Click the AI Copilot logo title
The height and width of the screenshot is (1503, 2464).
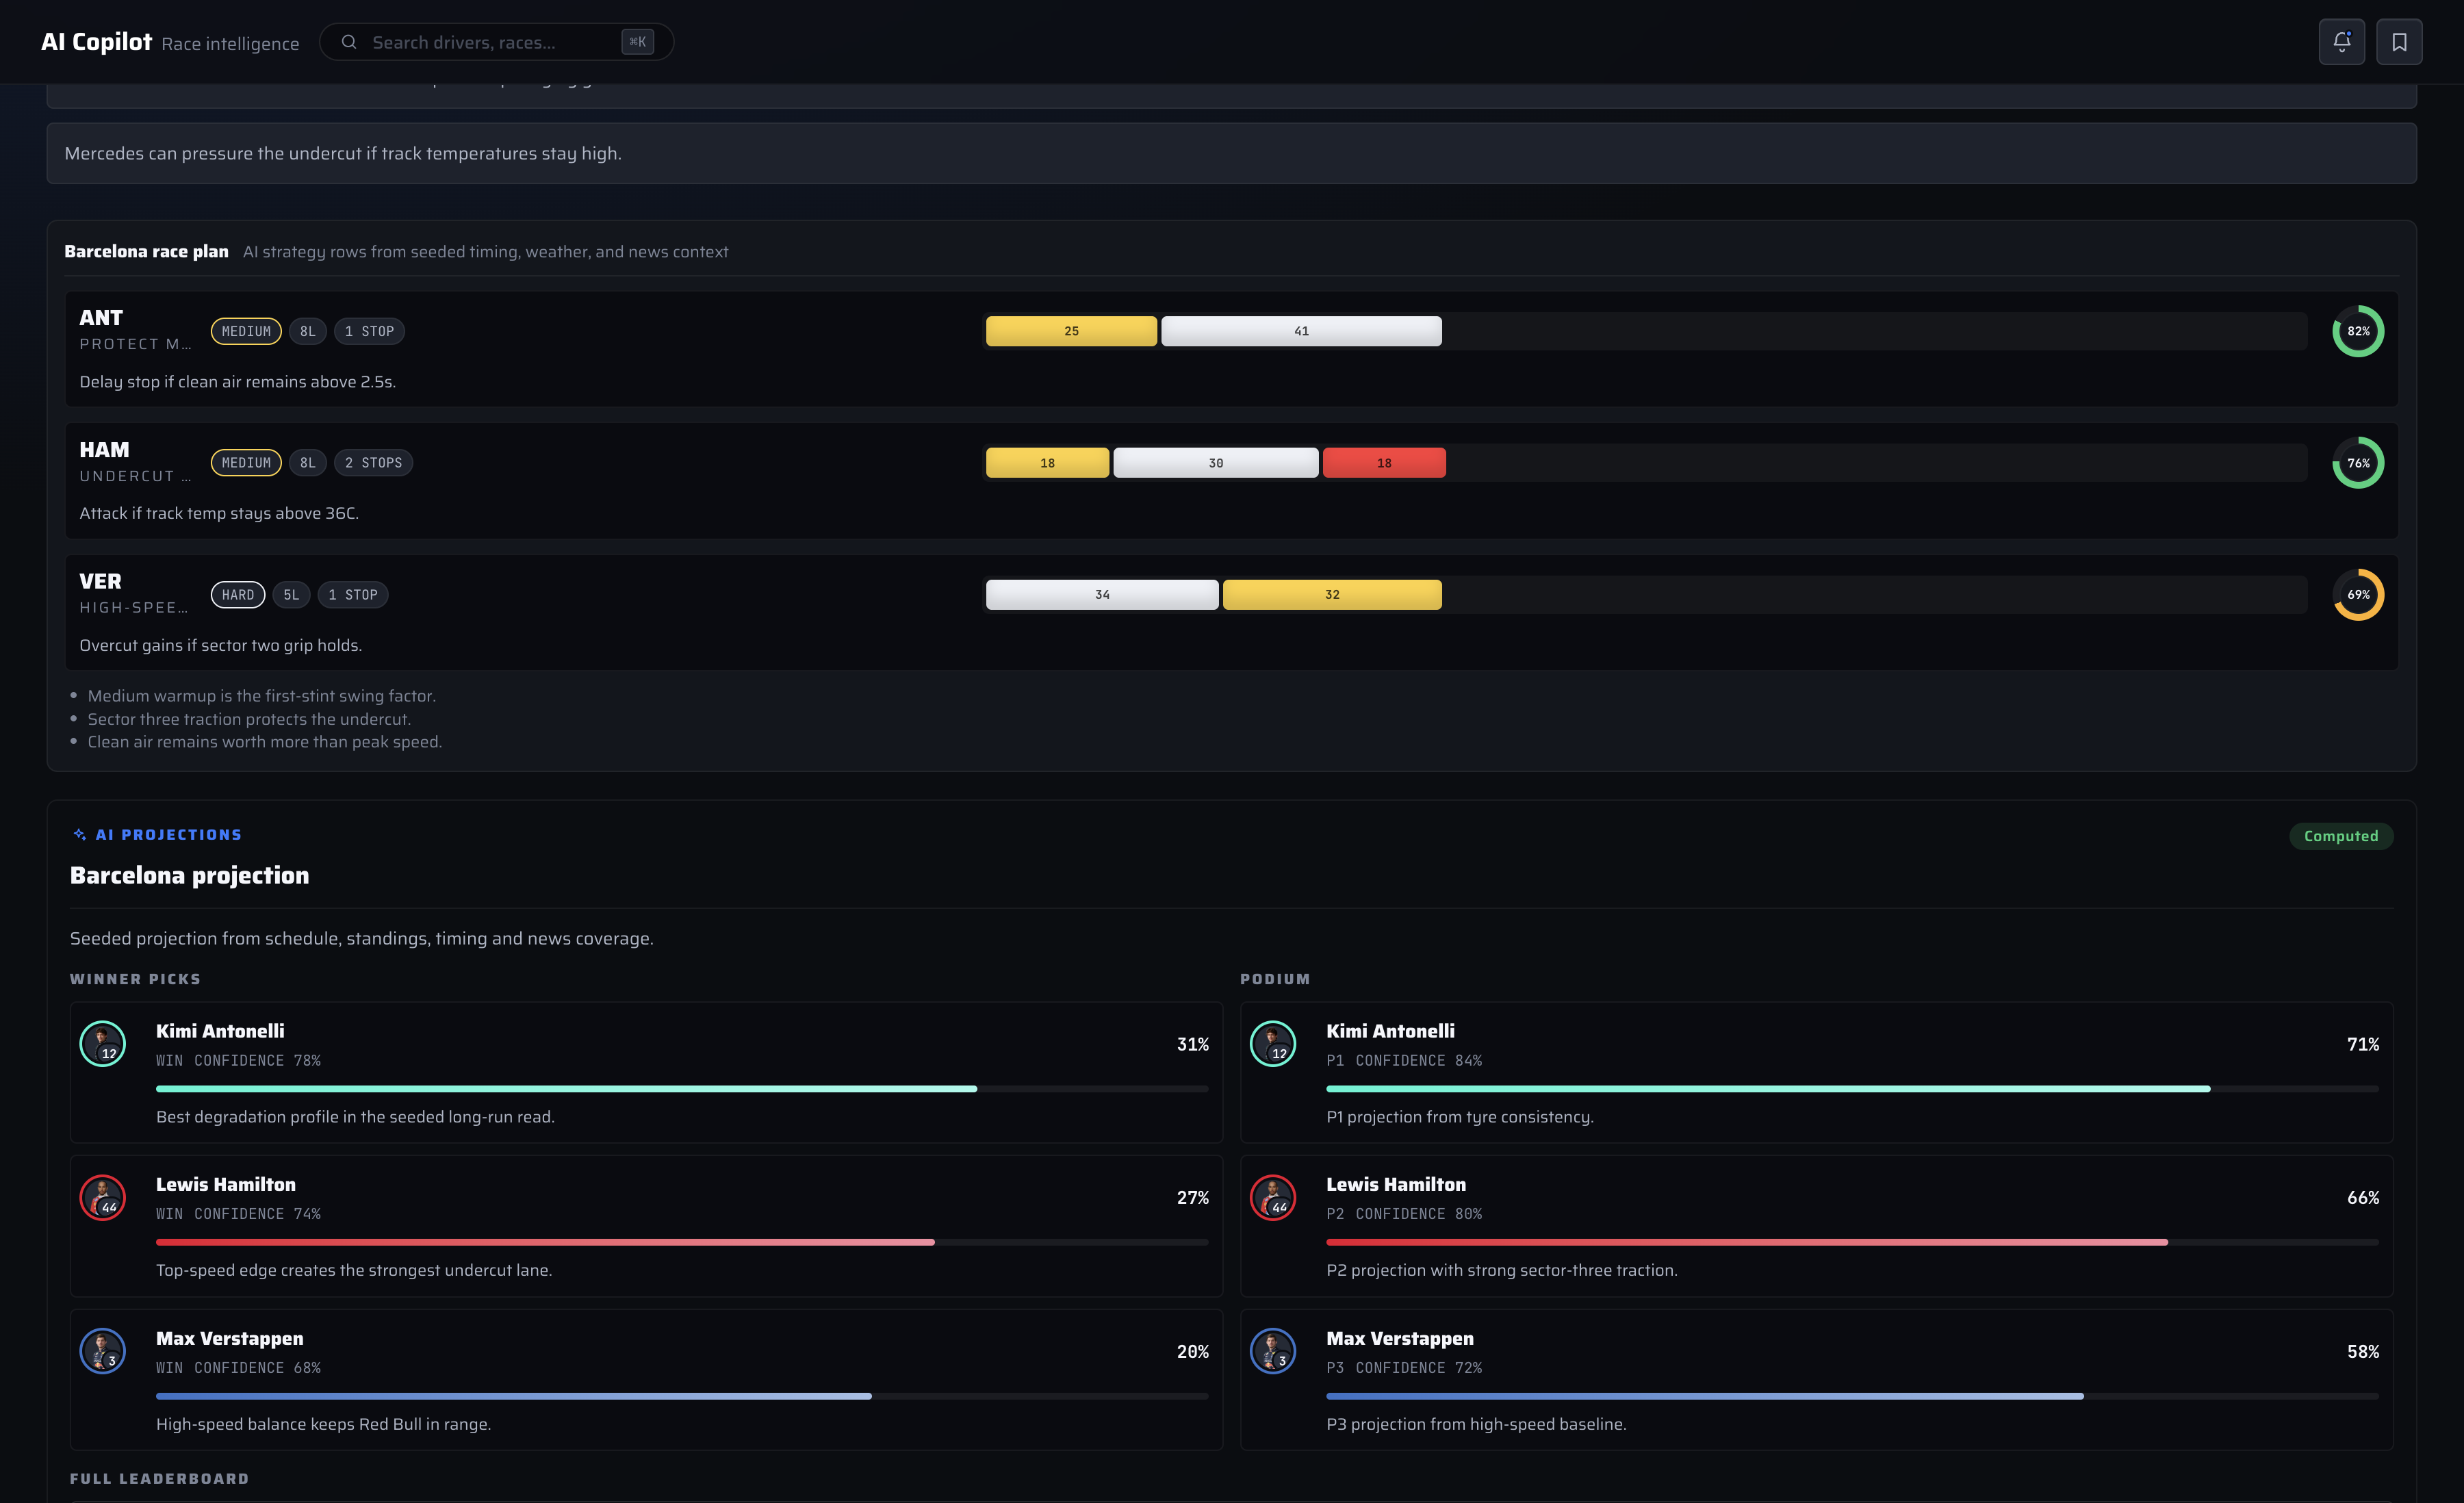[96, 42]
